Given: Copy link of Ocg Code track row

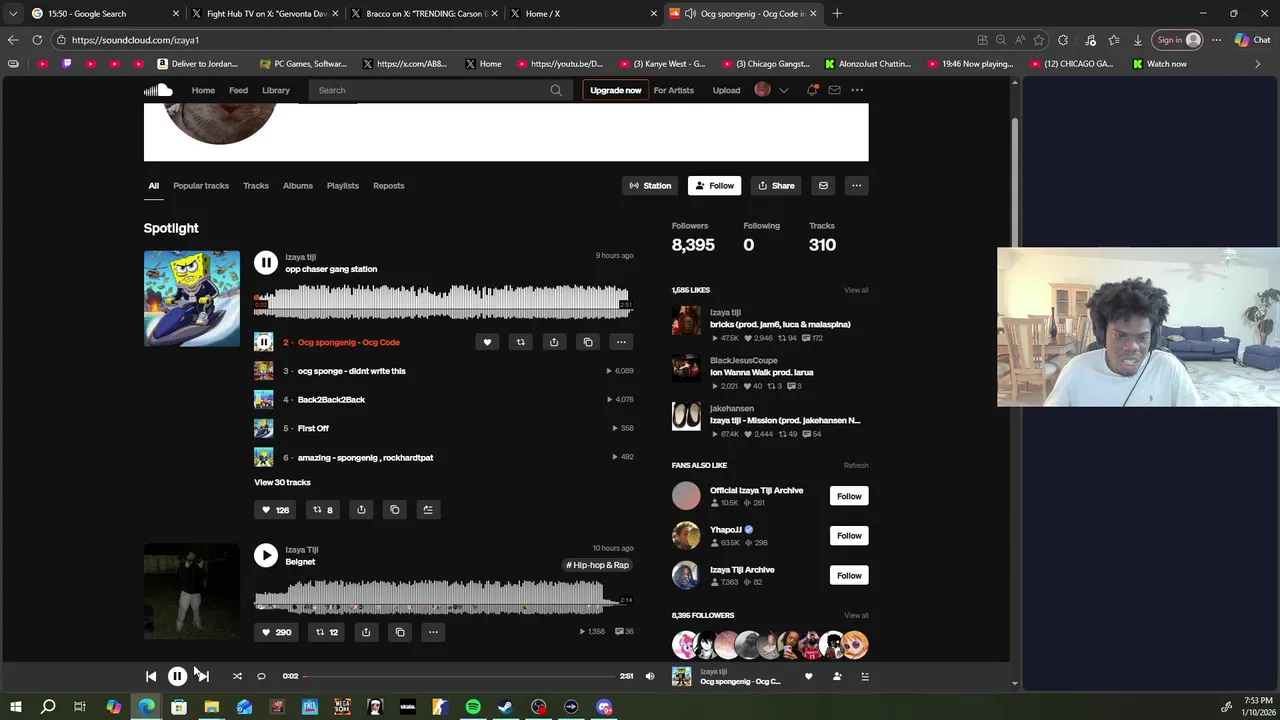Looking at the screenshot, I should tap(588, 342).
